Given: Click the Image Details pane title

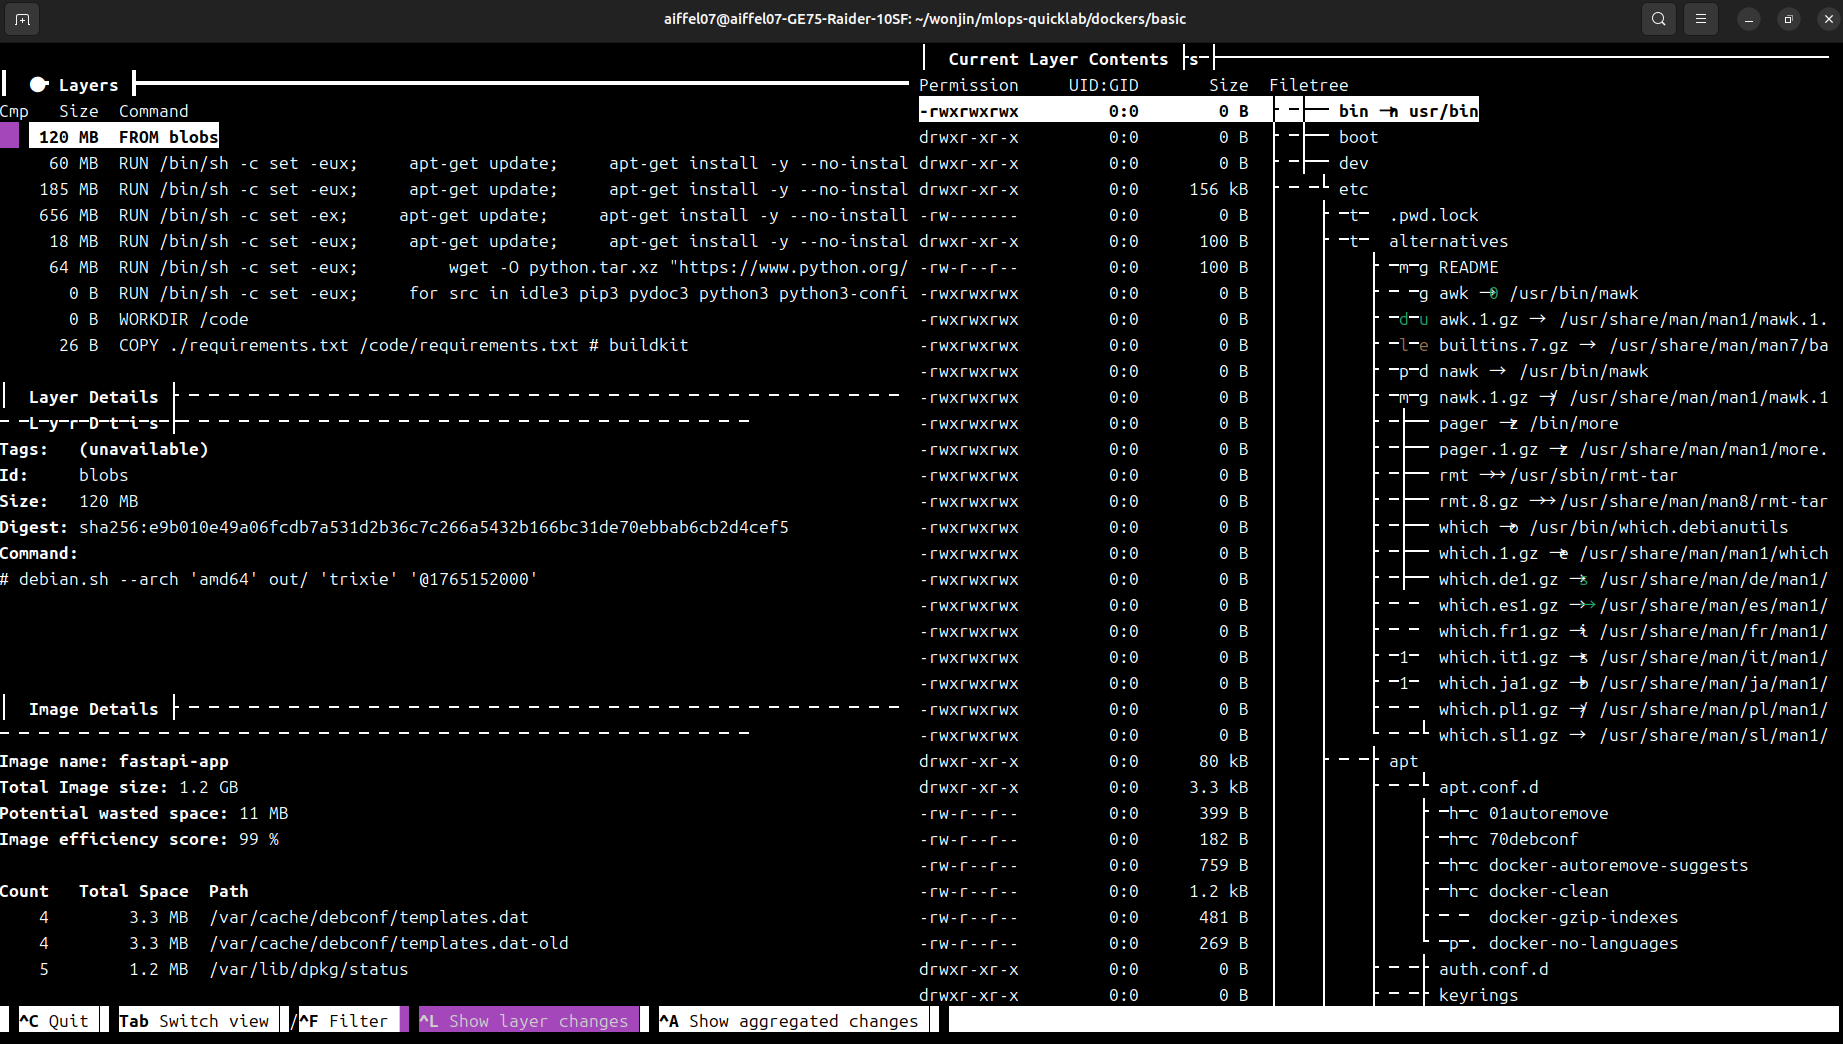Looking at the screenshot, I should coord(93,709).
